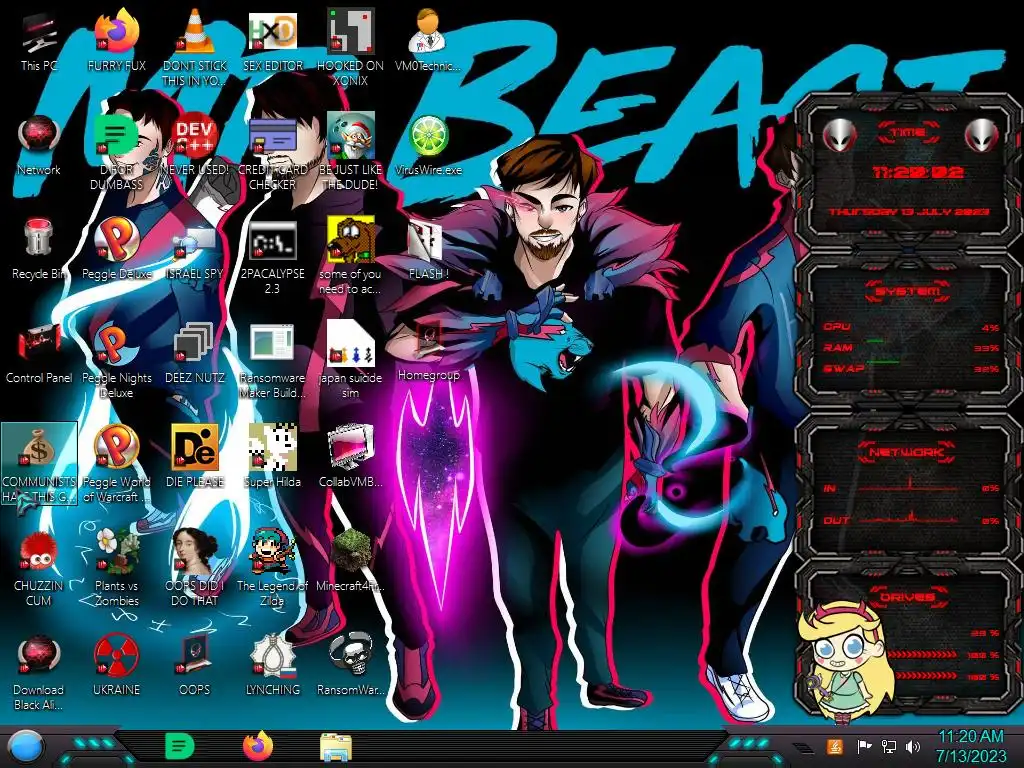This screenshot has width=1024, height=768.
Task: Open the This PC desktop icon
Action: click(39, 42)
